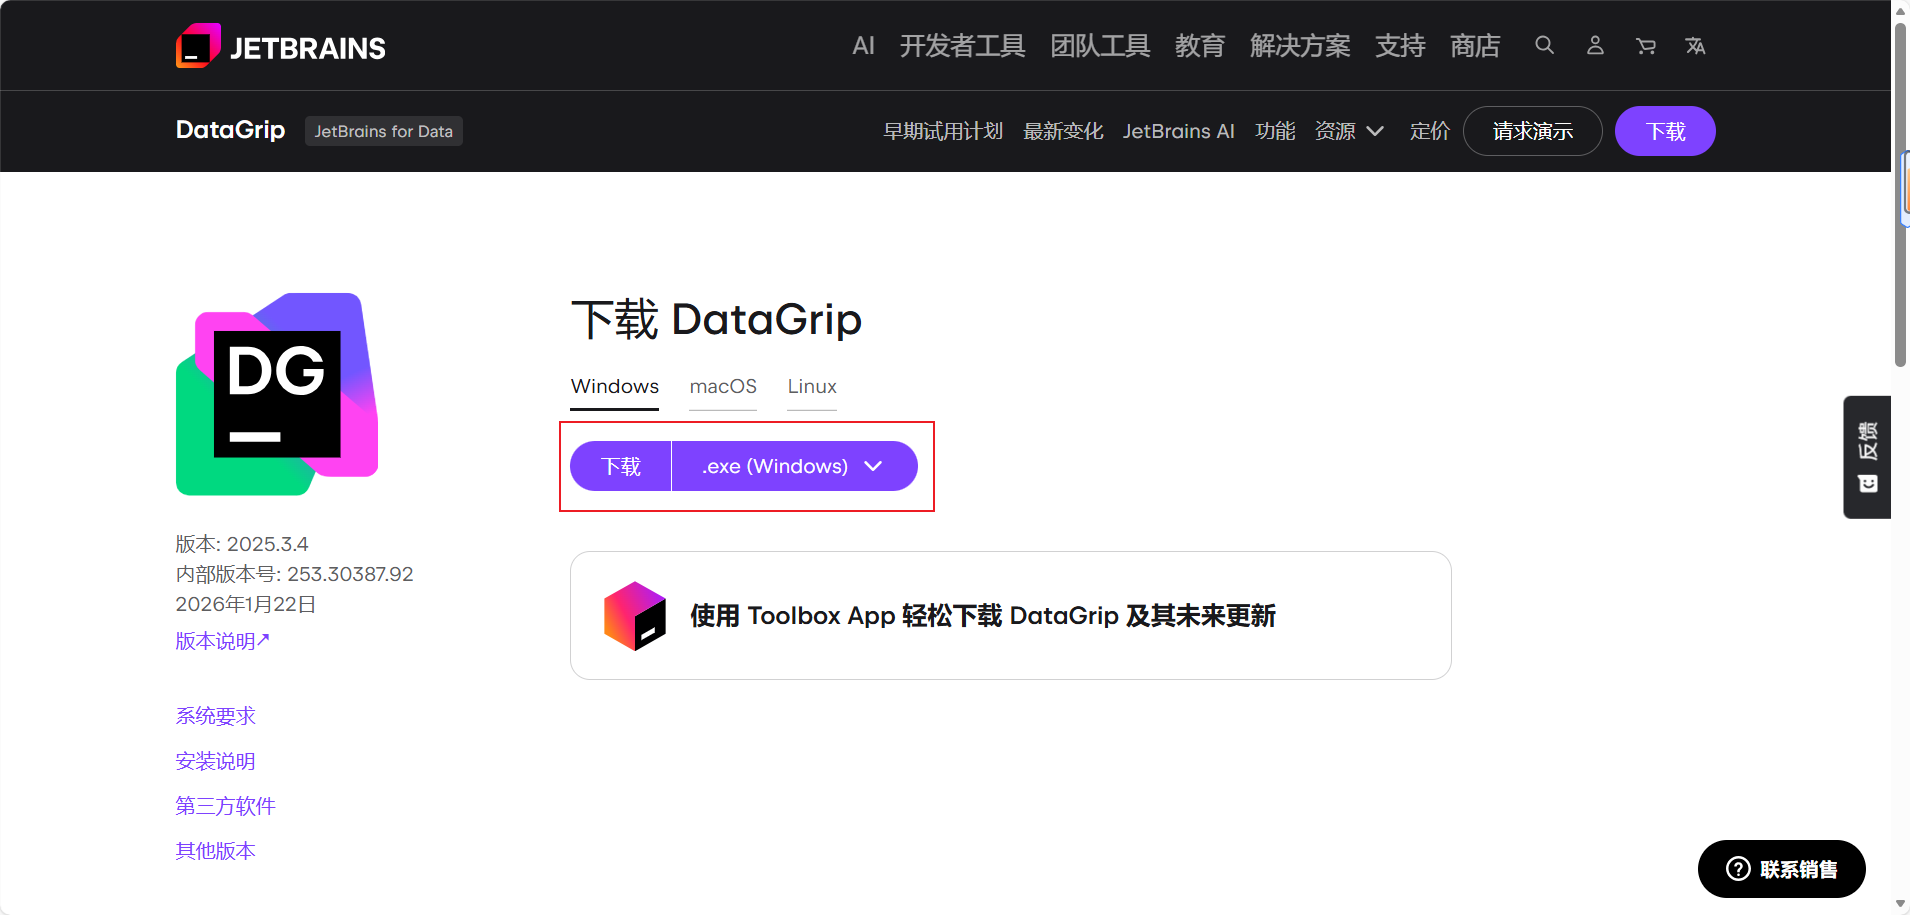Go to 早期试用计划 page

[943, 131]
